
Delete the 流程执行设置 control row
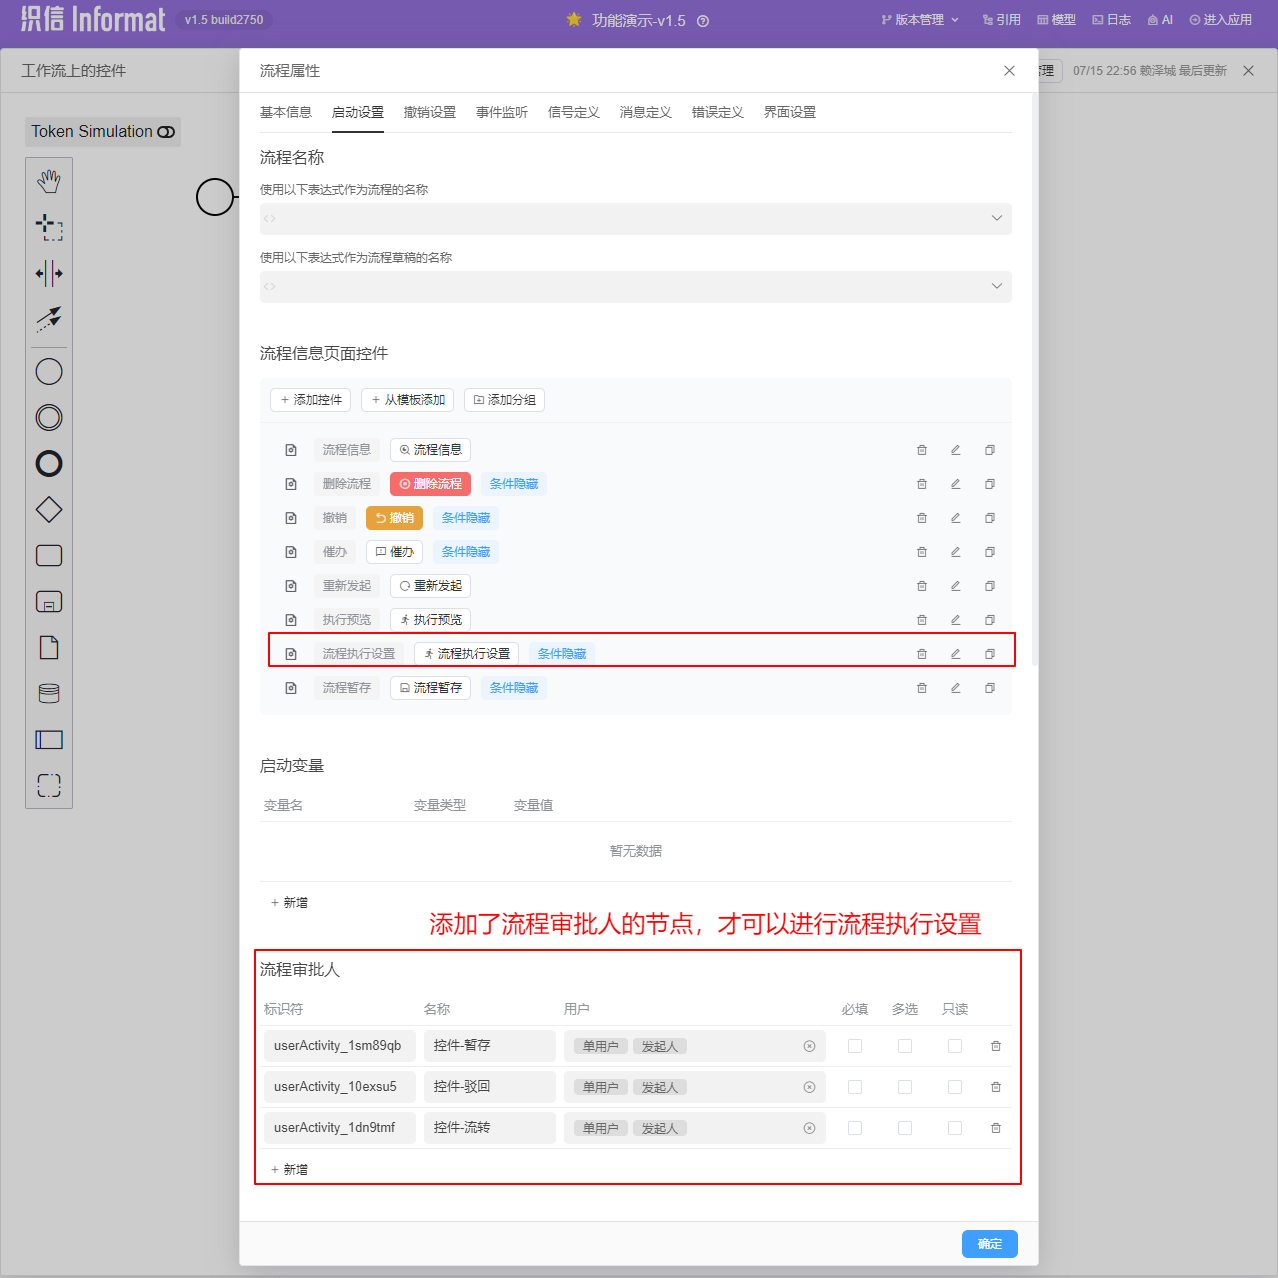922,654
